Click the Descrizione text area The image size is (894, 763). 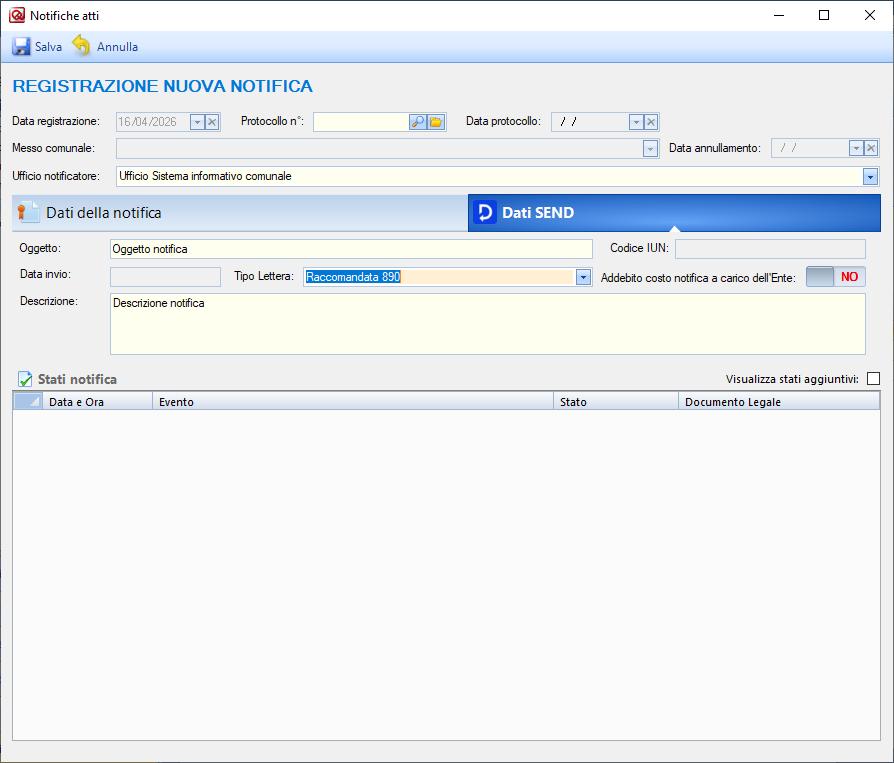click(487, 324)
